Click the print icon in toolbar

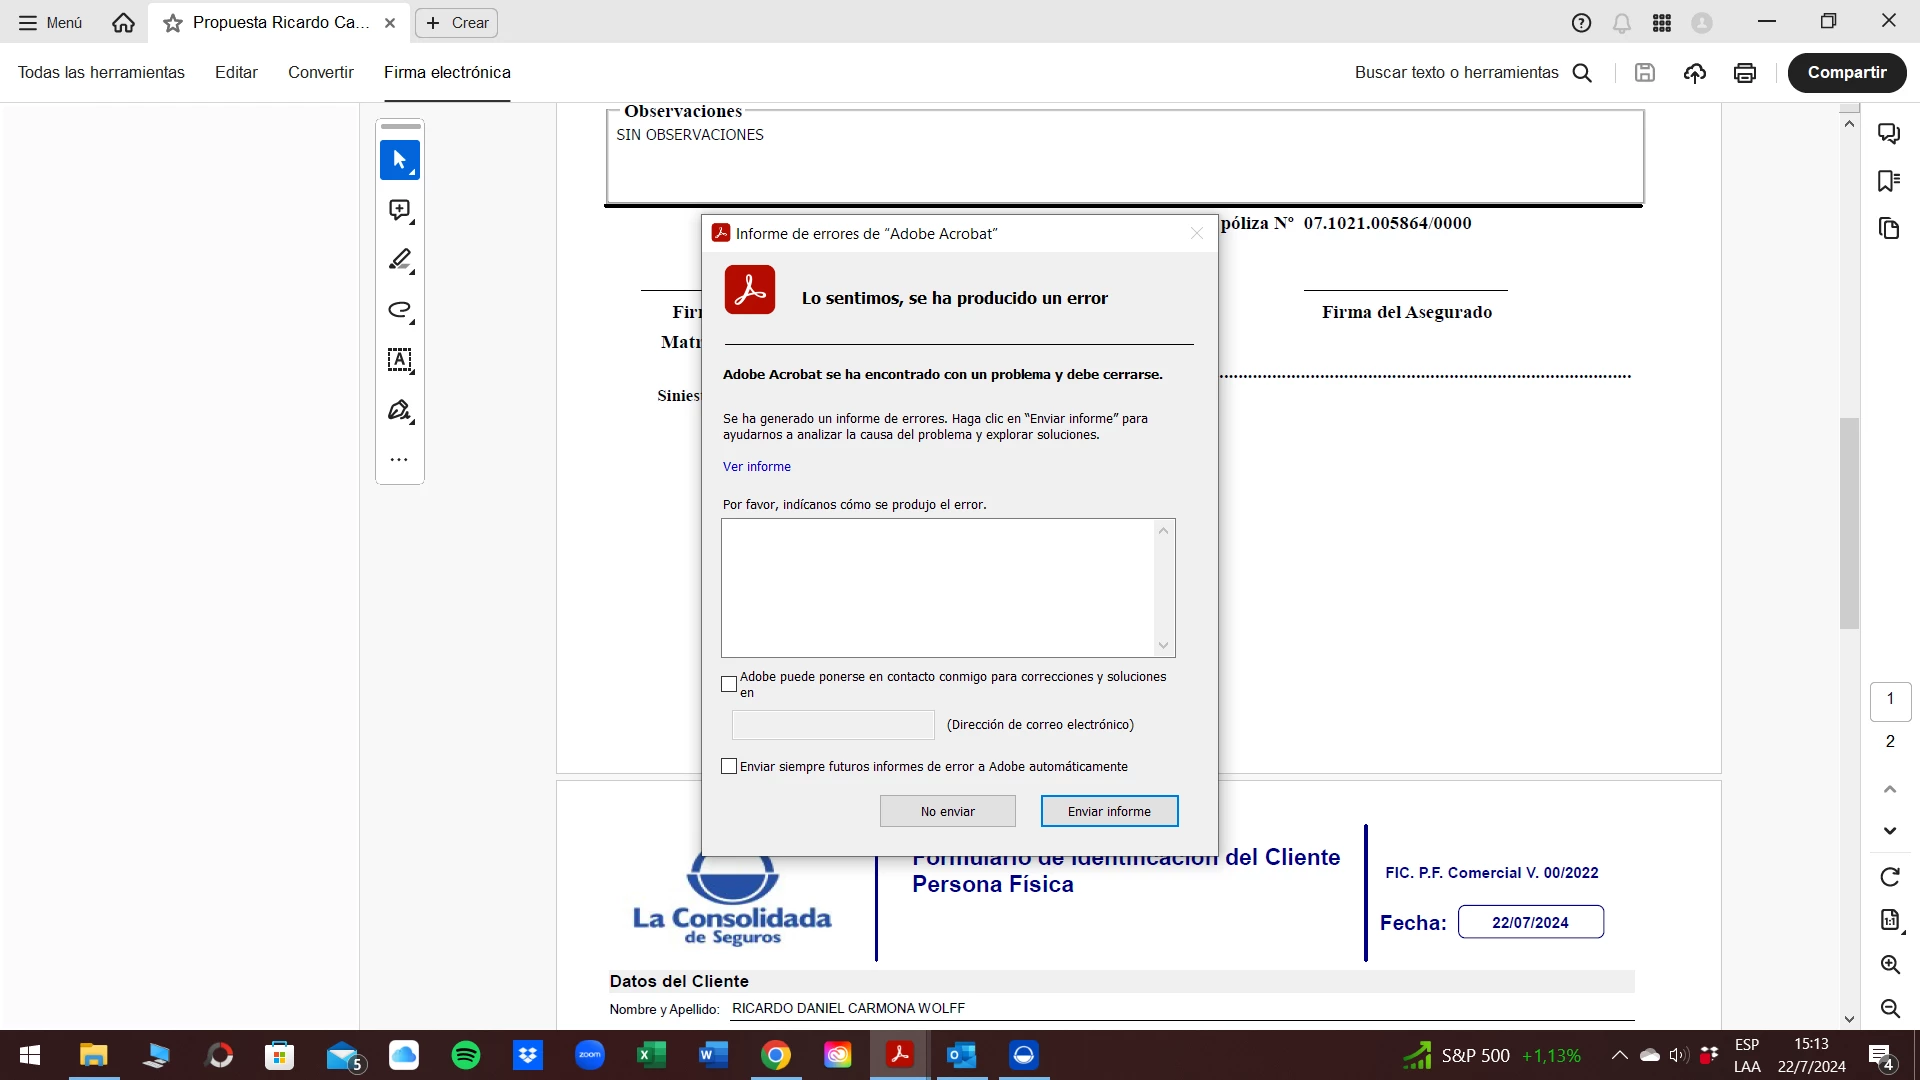point(1744,73)
